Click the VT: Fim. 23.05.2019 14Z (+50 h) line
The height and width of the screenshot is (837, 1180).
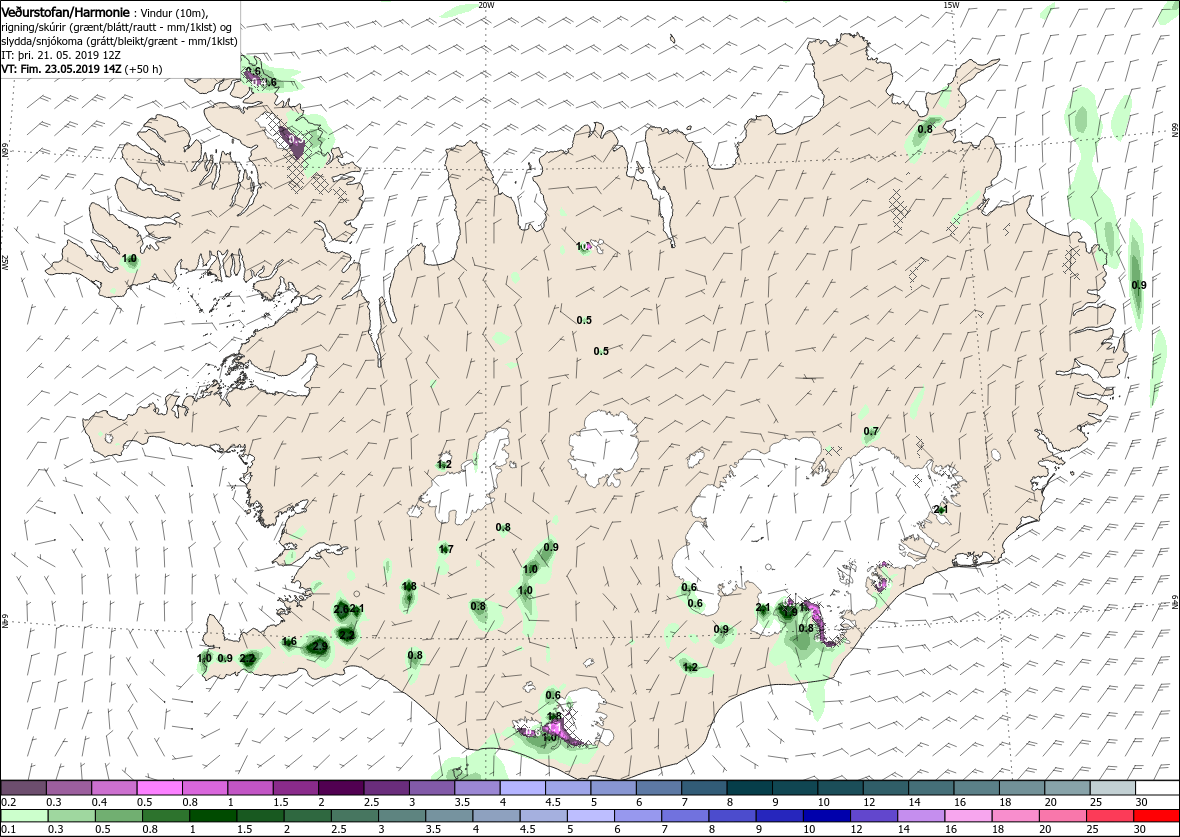click(x=82, y=68)
